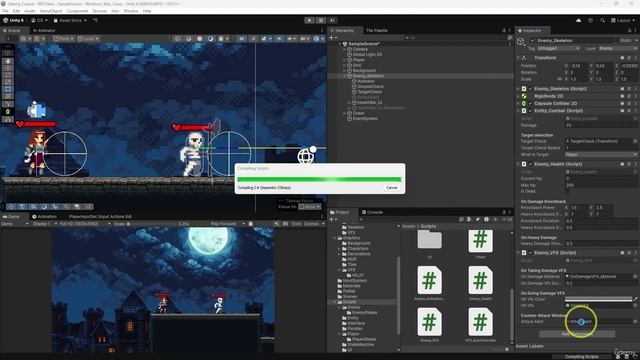This screenshot has height=360, width=640.
Task: Select the Scripts breadcrumb in Project path
Action: pos(428,226)
